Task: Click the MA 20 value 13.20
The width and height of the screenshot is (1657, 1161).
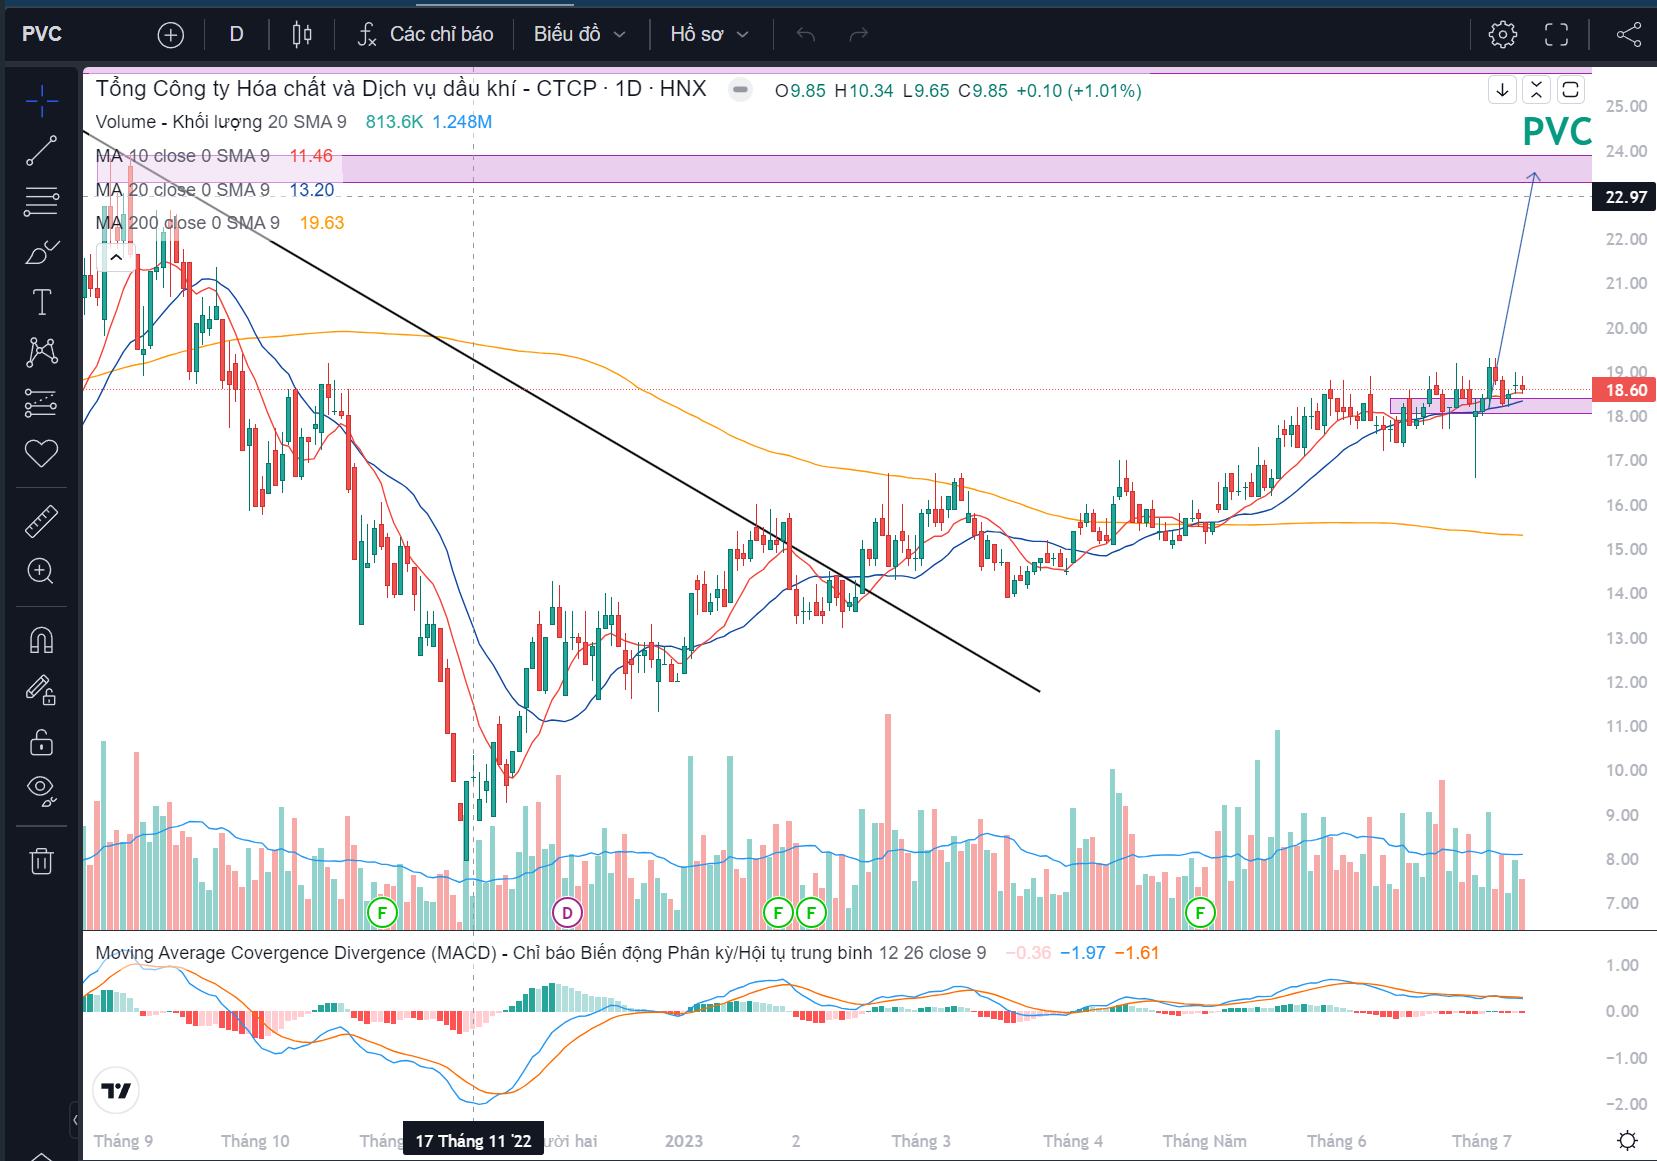Action: pyautogui.click(x=312, y=190)
